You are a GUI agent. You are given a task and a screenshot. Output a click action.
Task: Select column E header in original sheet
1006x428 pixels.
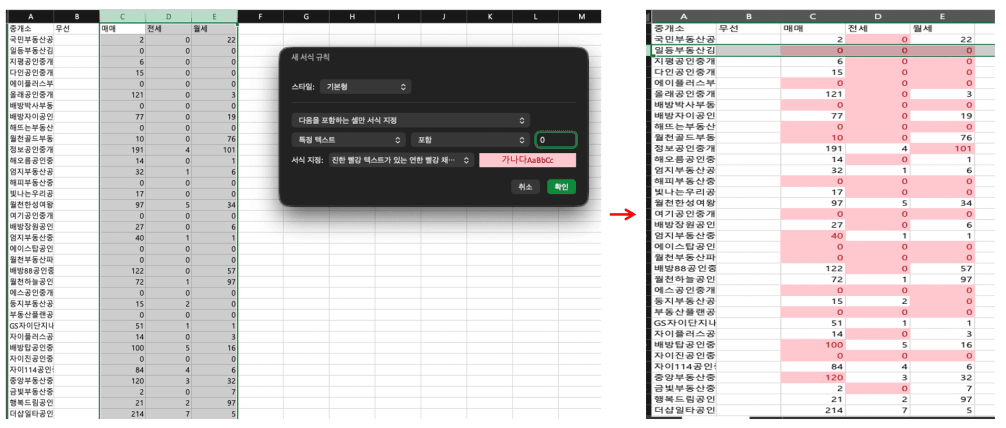pyautogui.click(x=214, y=16)
